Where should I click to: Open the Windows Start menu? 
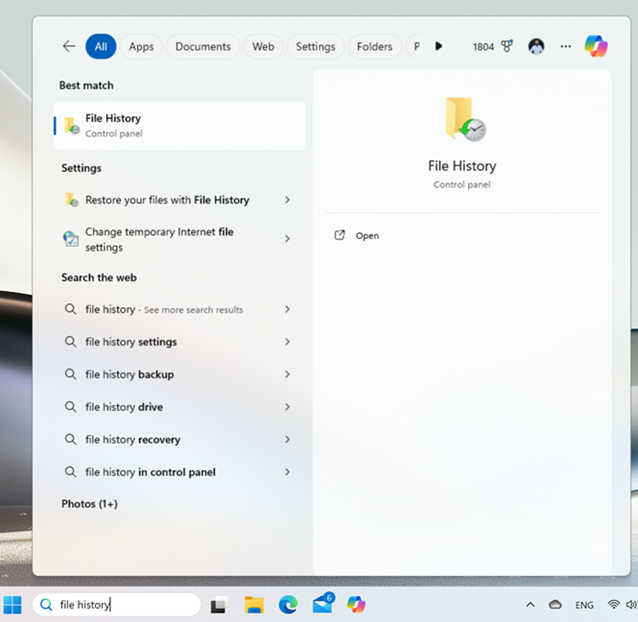click(x=12, y=605)
